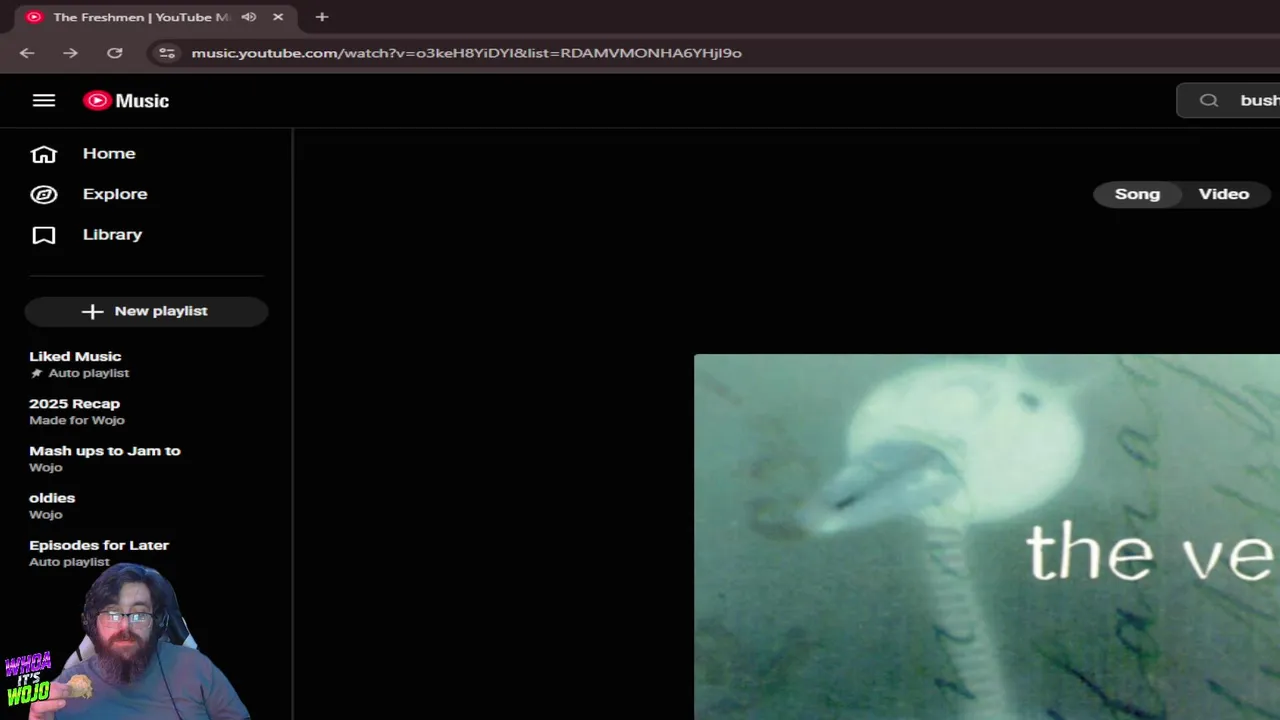Click "Made for Wojo" subtitle text

(77, 420)
